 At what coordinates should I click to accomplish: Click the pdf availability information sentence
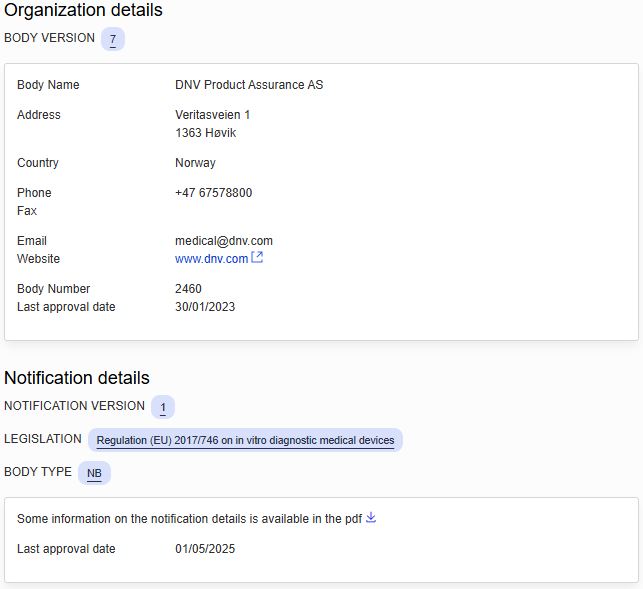tap(189, 519)
